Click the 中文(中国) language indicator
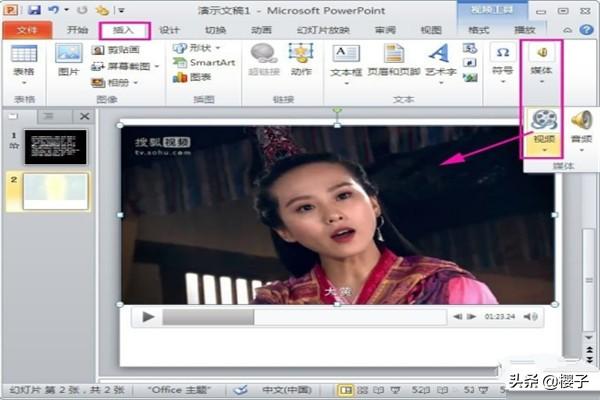600x400 pixels. [287, 390]
